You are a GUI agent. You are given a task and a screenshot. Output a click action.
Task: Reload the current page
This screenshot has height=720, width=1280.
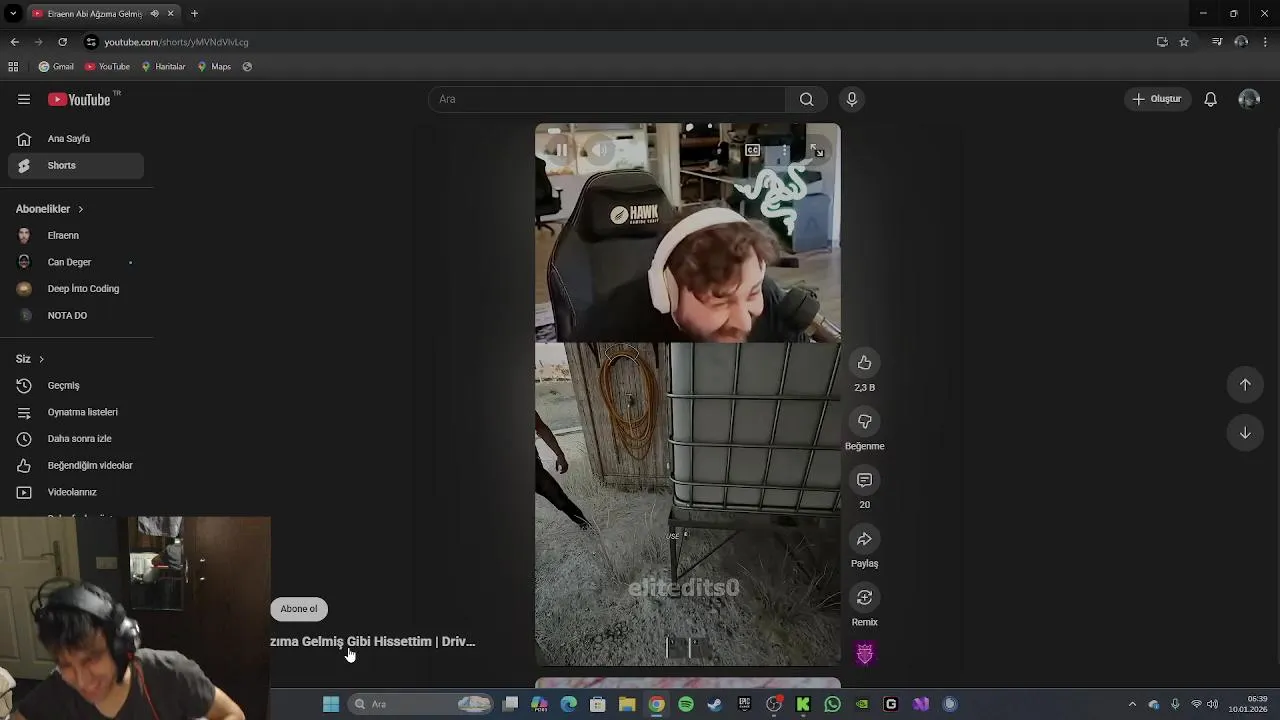click(62, 42)
